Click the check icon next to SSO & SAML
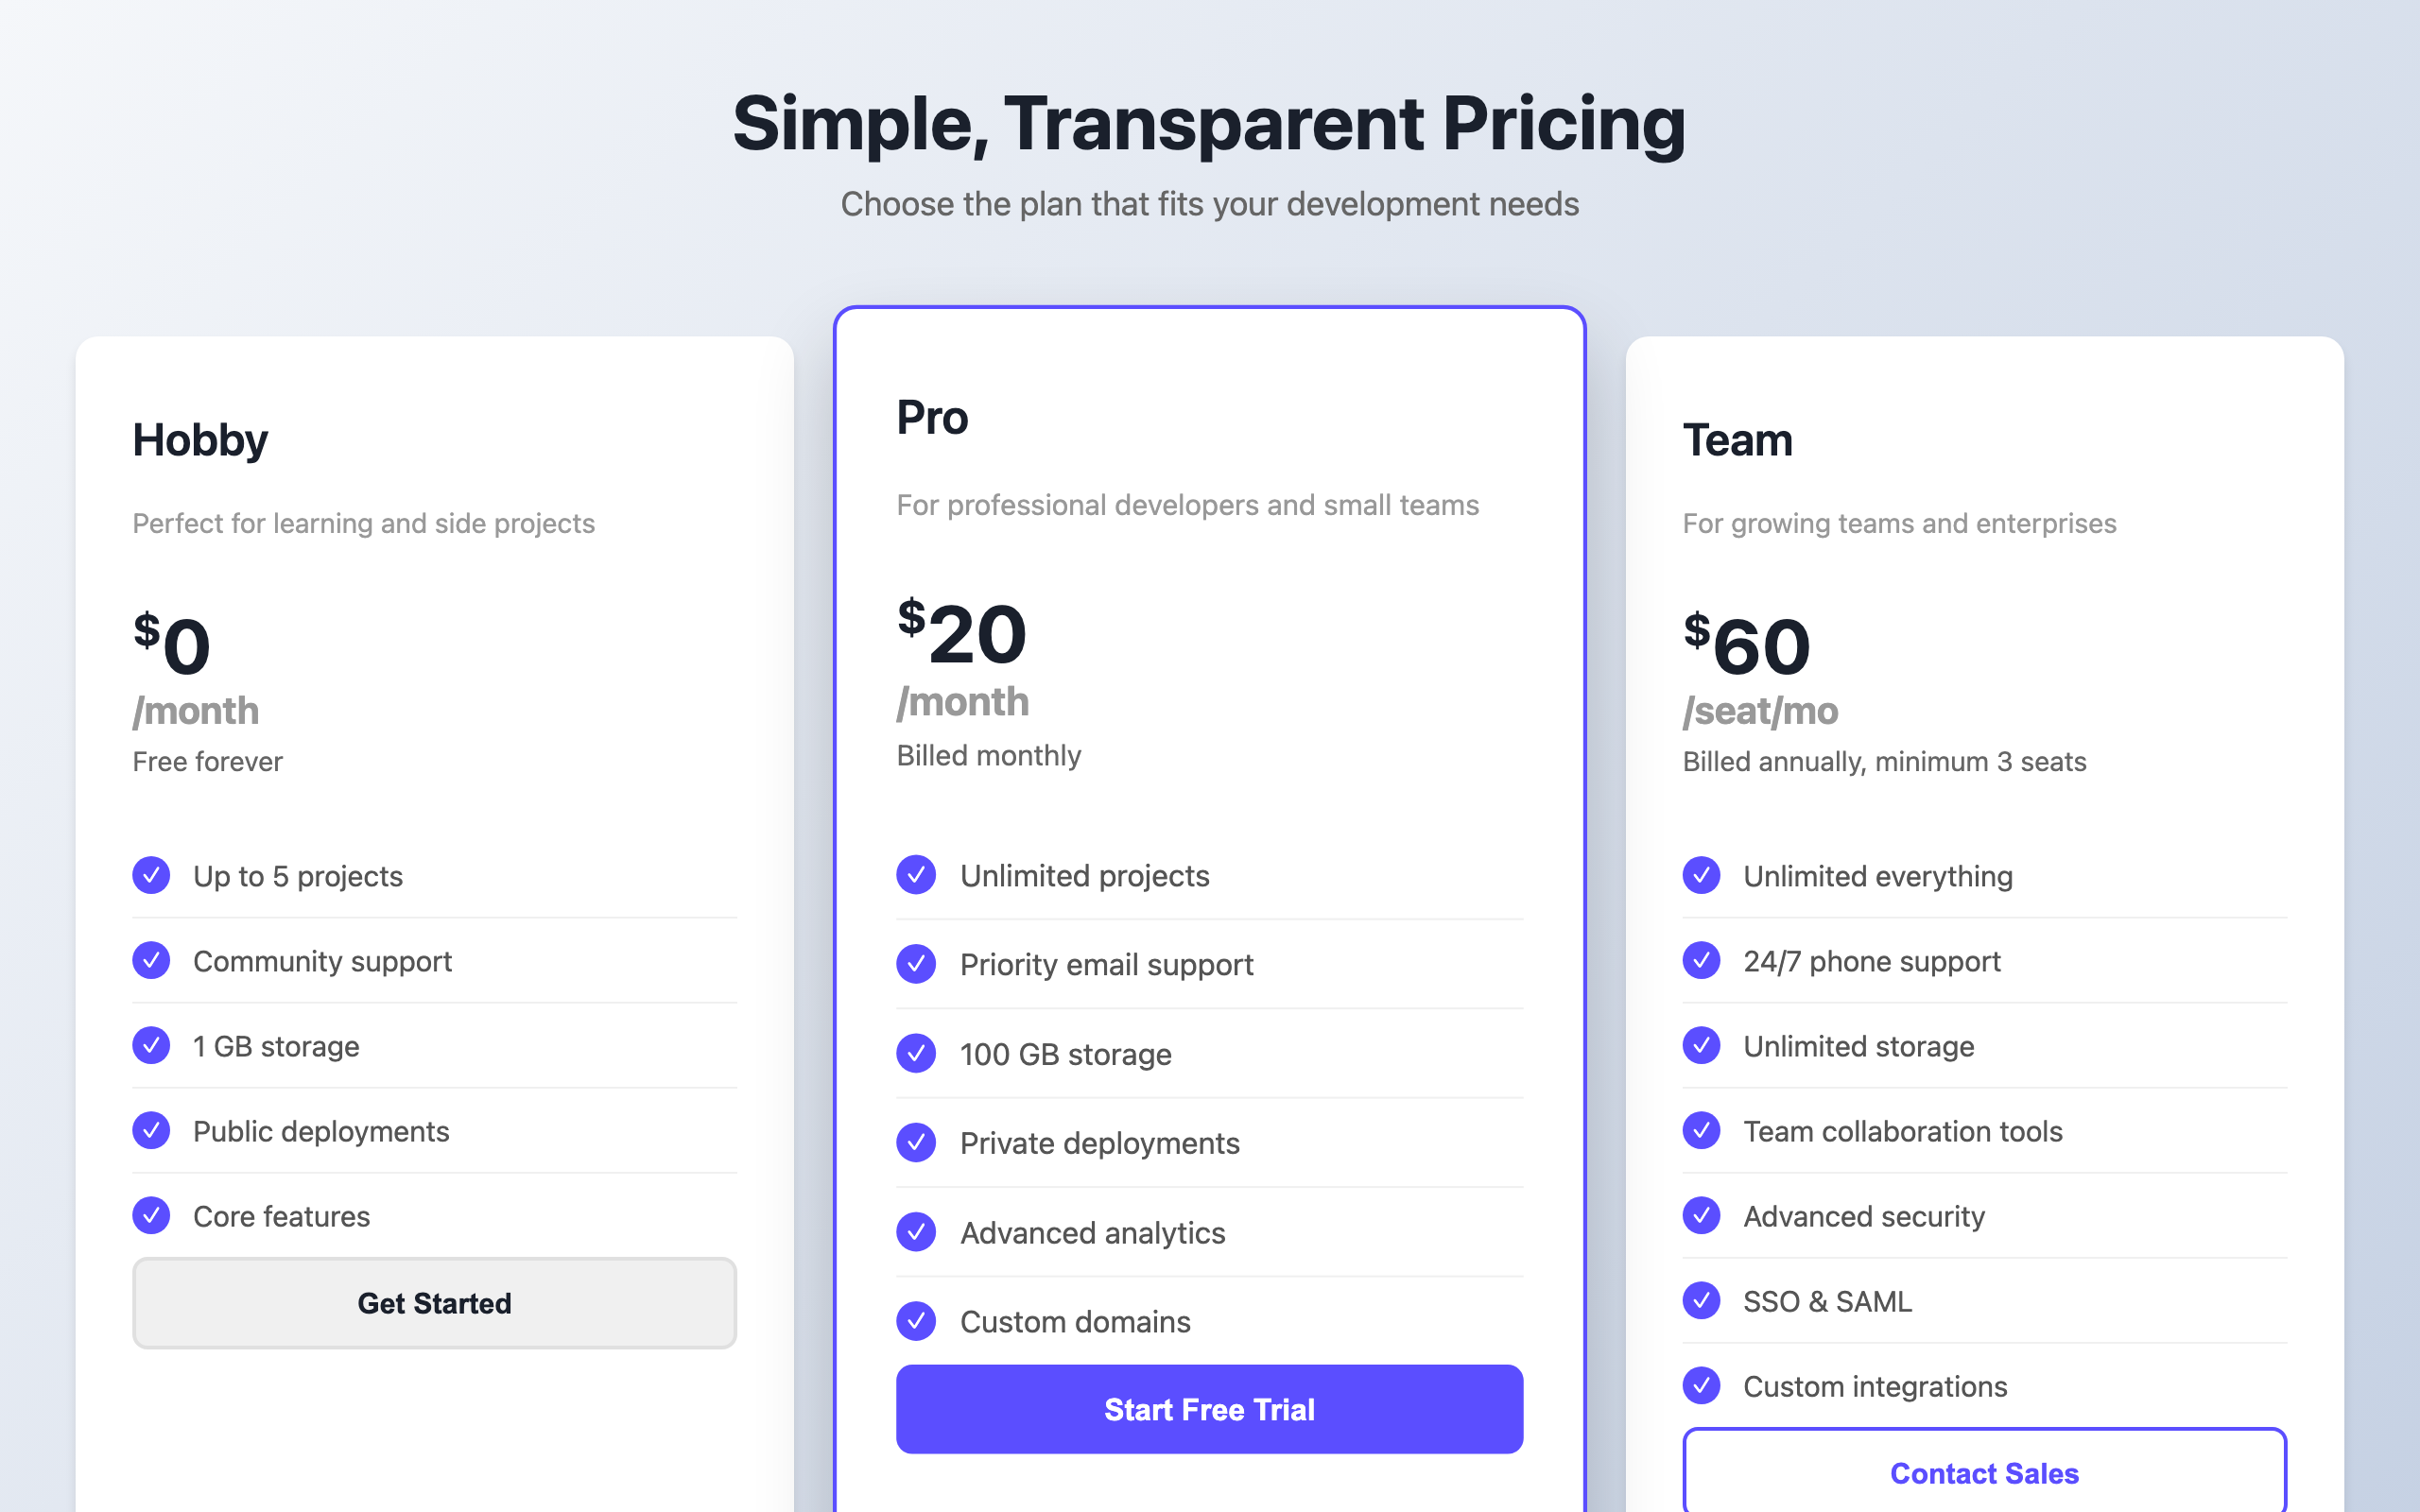This screenshot has height=1512, width=2420. point(1701,1300)
